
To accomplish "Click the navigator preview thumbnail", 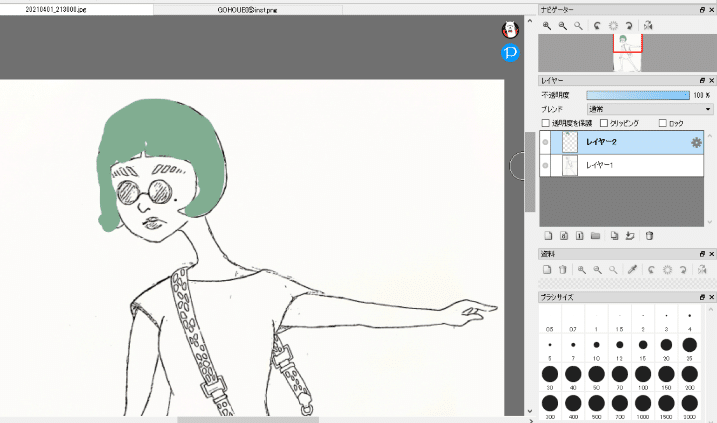I will click(627, 53).
